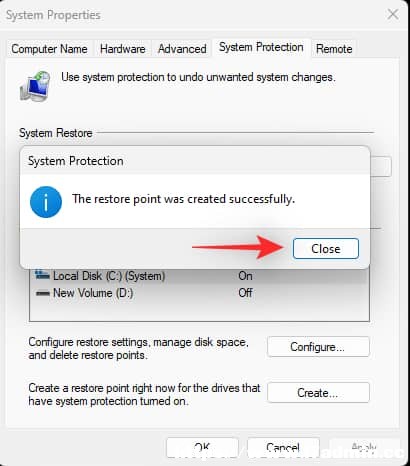Select the System Protection tab

click(x=261, y=47)
